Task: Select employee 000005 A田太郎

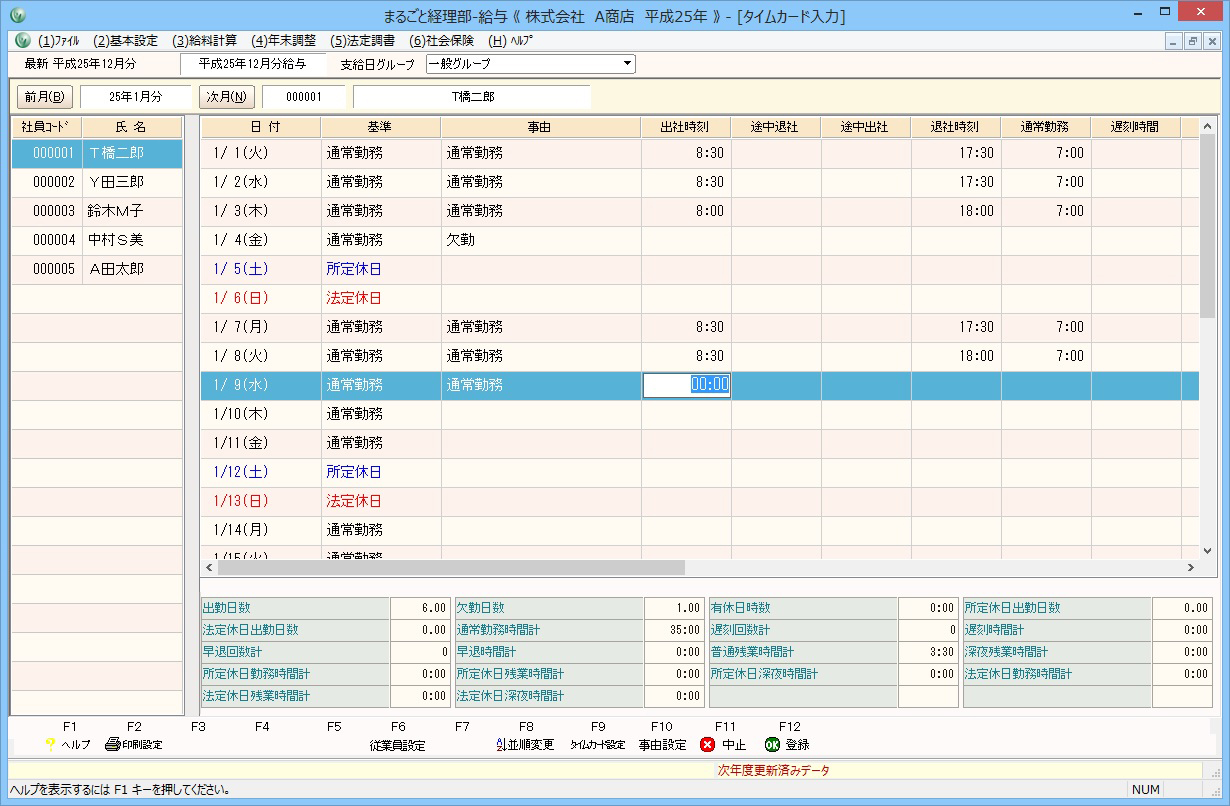Action: [97, 269]
